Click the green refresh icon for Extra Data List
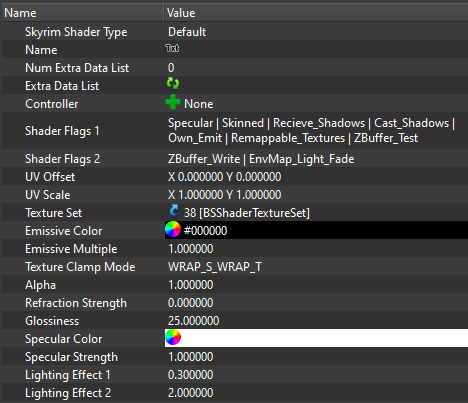 173,83
